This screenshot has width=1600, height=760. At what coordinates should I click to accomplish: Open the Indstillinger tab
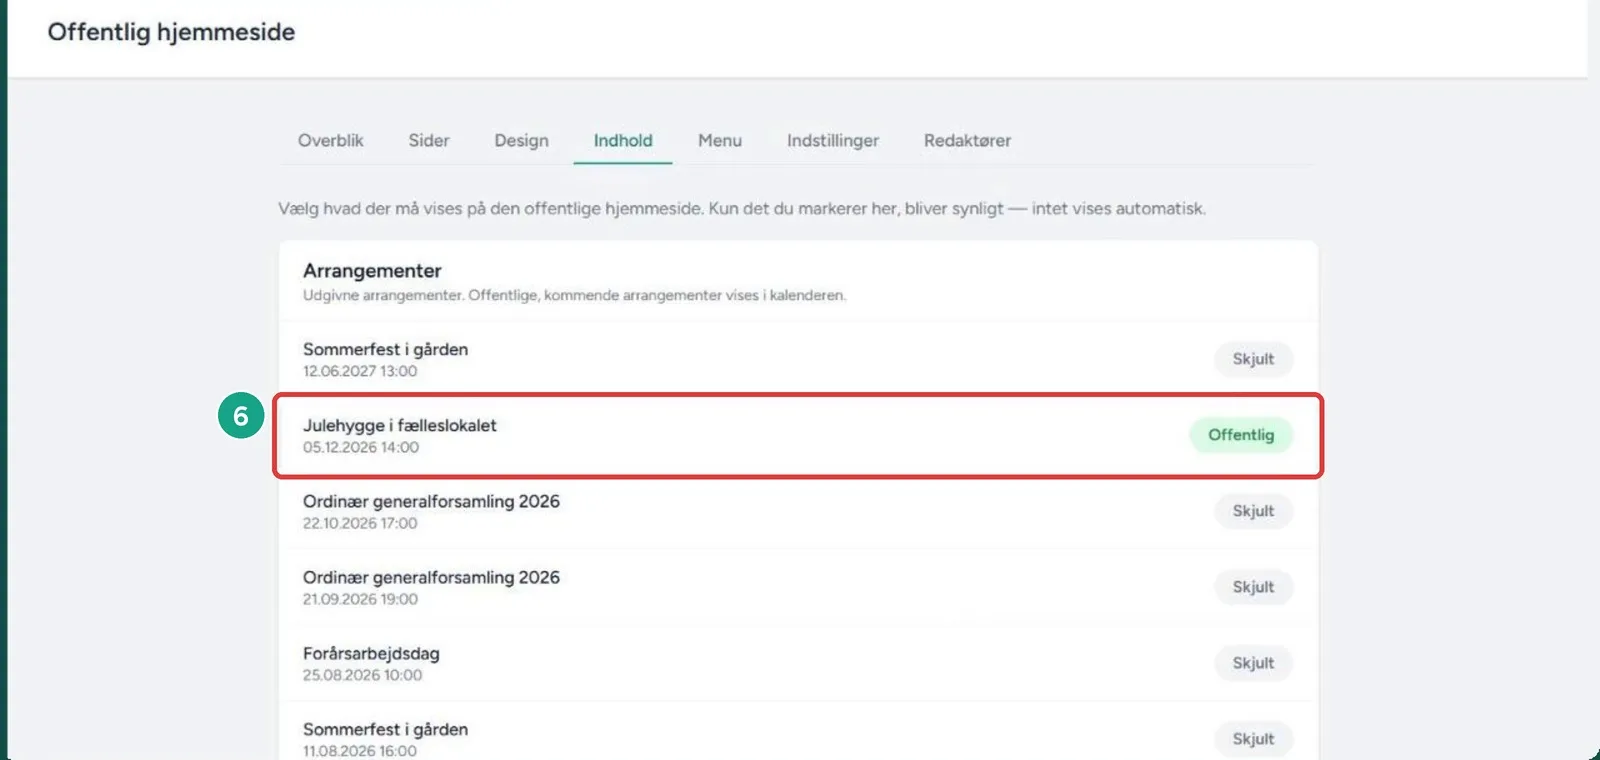(833, 141)
